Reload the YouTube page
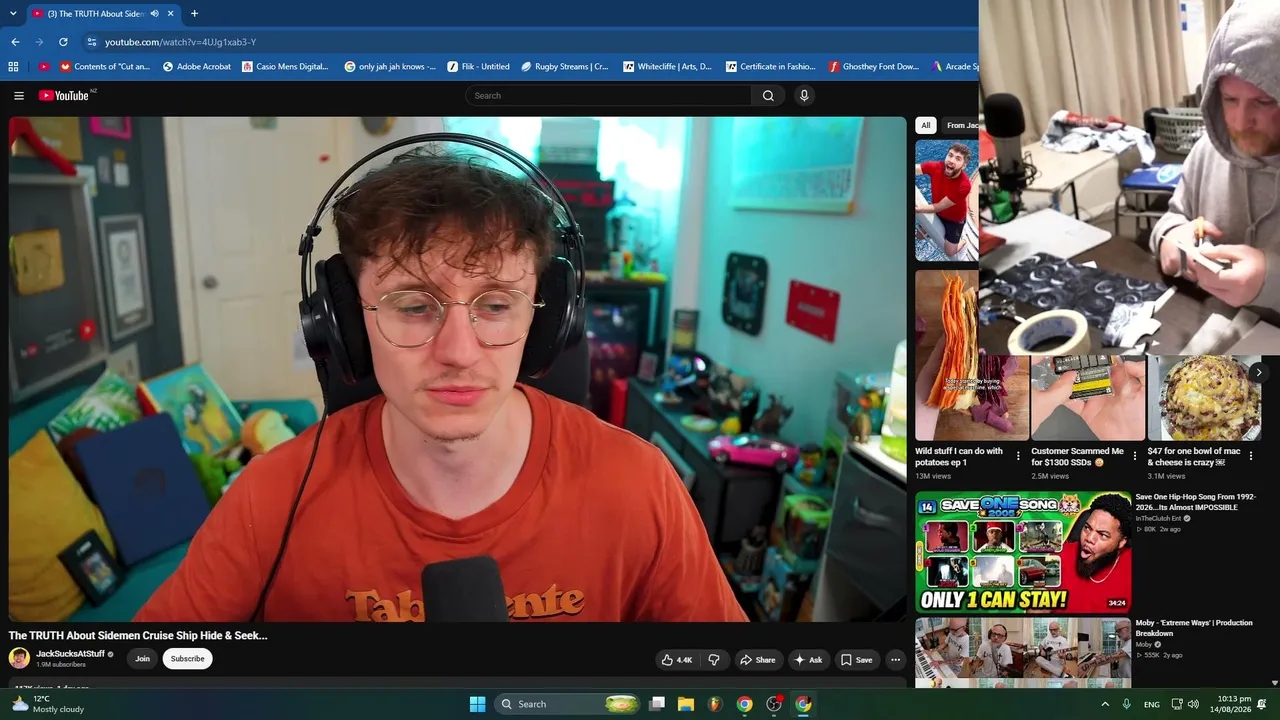Image resolution: width=1280 pixels, height=720 pixels. point(63,42)
